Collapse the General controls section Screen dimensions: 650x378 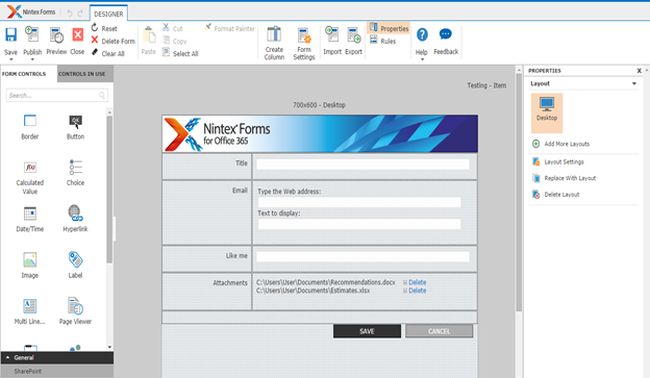click(57, 357)
